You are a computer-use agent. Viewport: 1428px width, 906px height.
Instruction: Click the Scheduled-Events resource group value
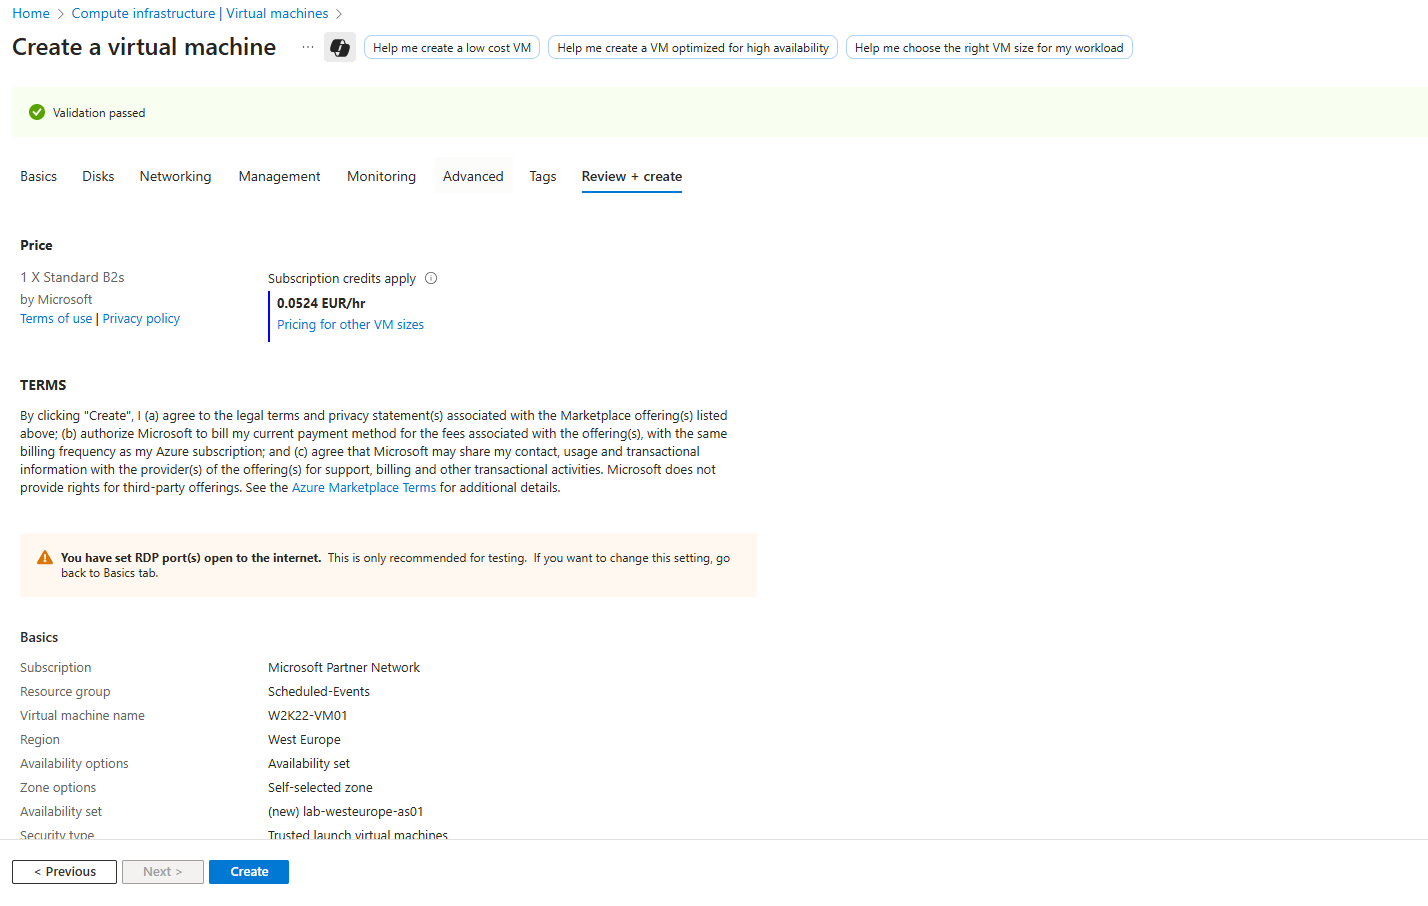319,691
